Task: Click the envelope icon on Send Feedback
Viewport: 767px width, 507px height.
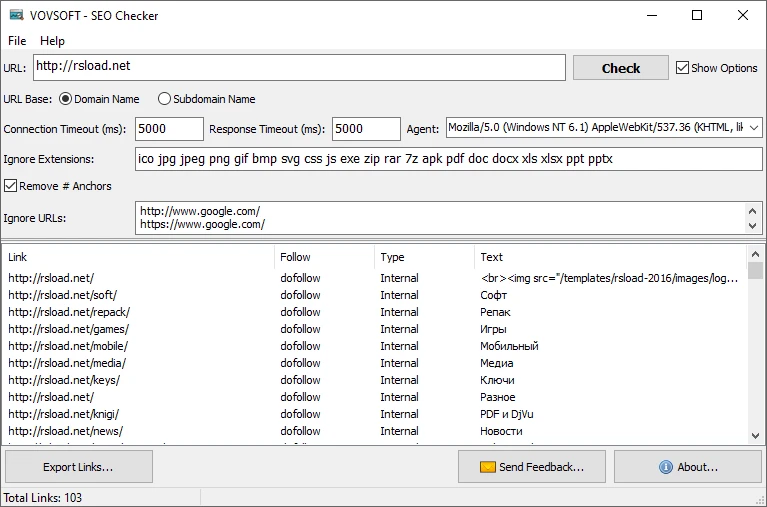Action: (487, 467)
